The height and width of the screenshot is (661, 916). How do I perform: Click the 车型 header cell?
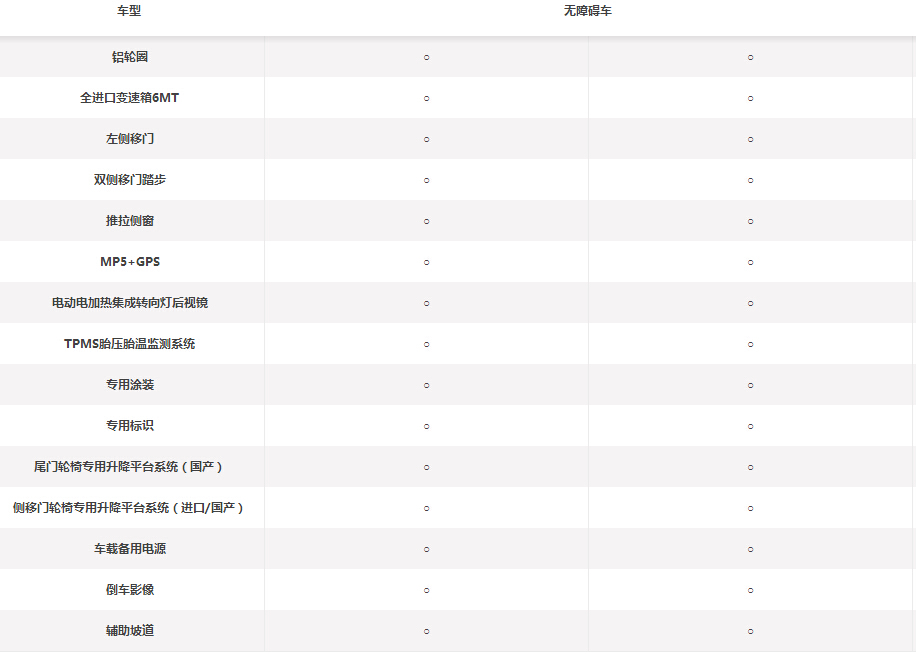[130, 11]
